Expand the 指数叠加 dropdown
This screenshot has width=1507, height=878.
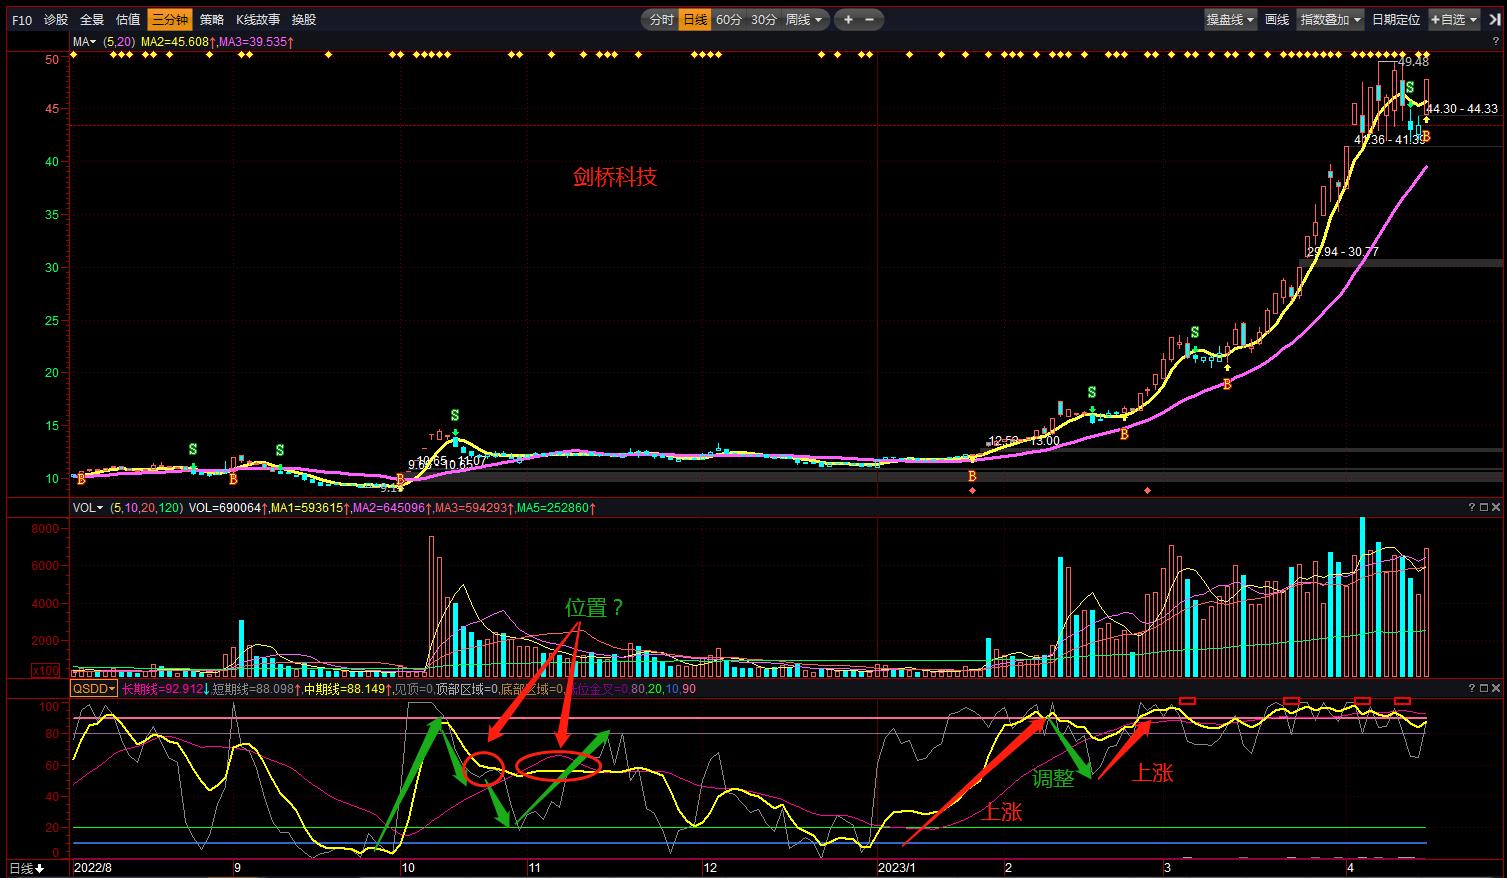tap(1330, 20)
